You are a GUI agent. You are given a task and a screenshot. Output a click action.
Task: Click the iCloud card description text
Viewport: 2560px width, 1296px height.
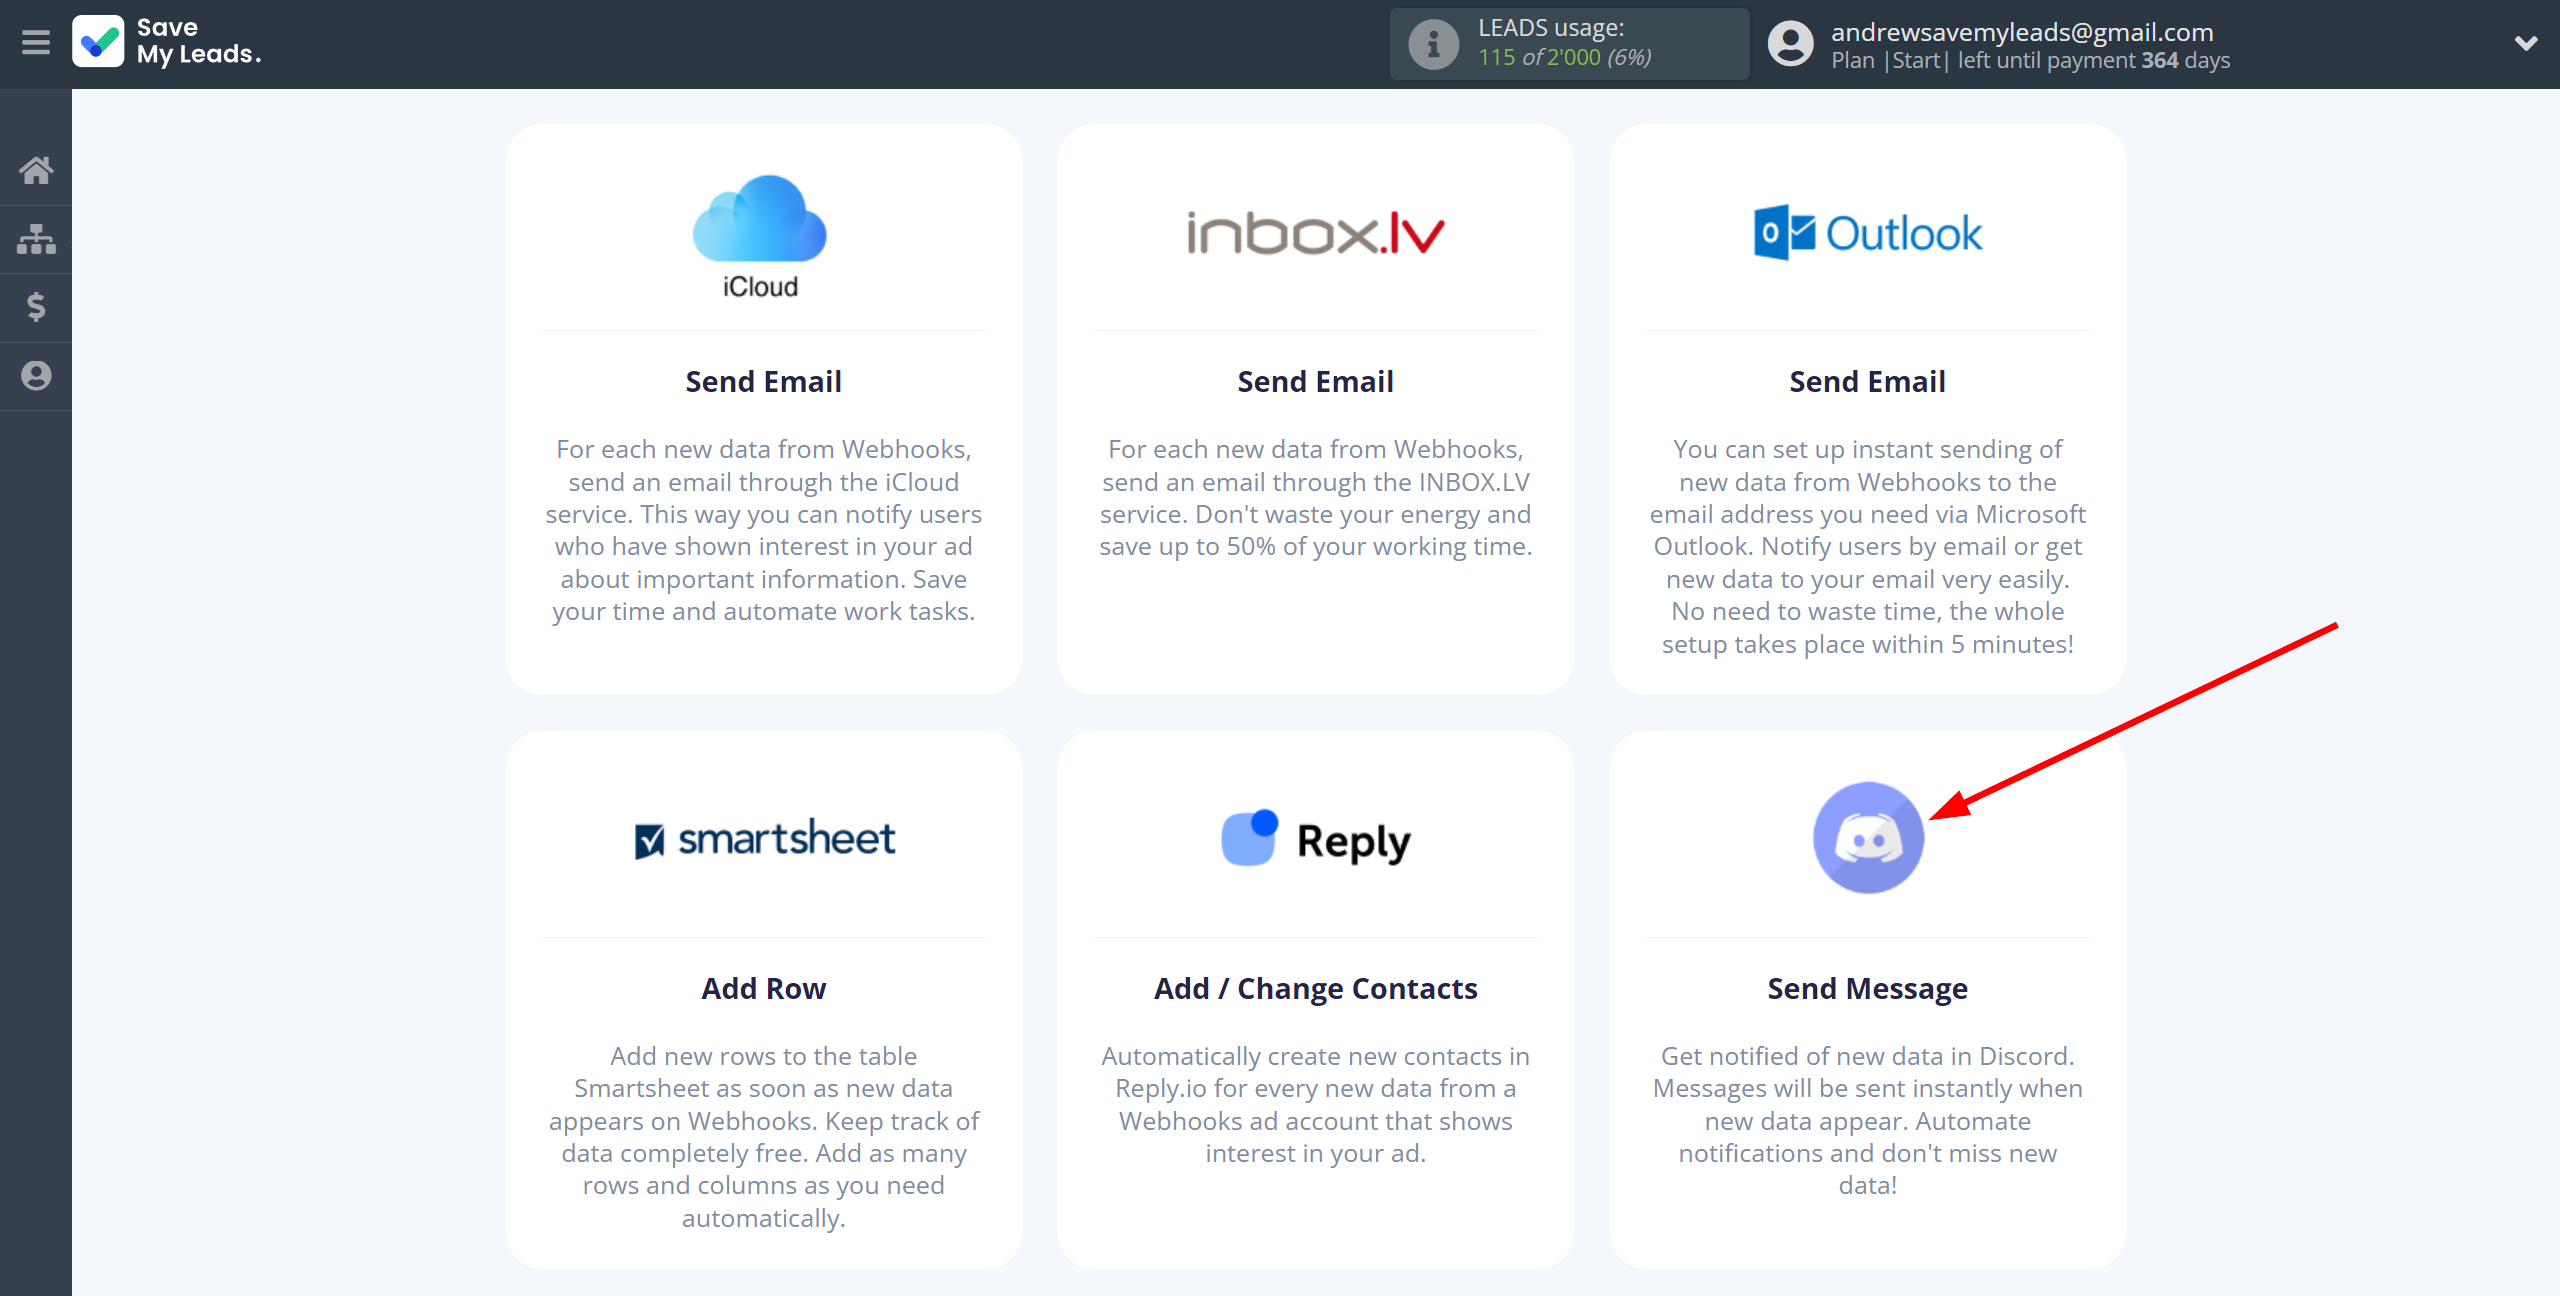(x=763, y=530)
